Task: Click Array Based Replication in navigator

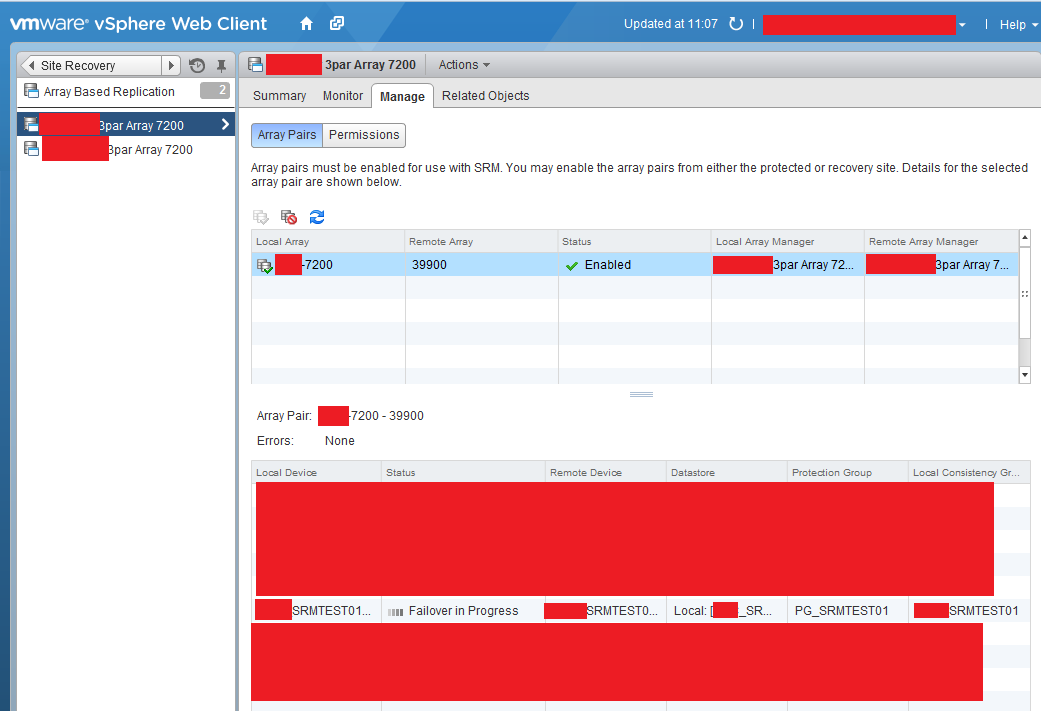Action: 109,92
